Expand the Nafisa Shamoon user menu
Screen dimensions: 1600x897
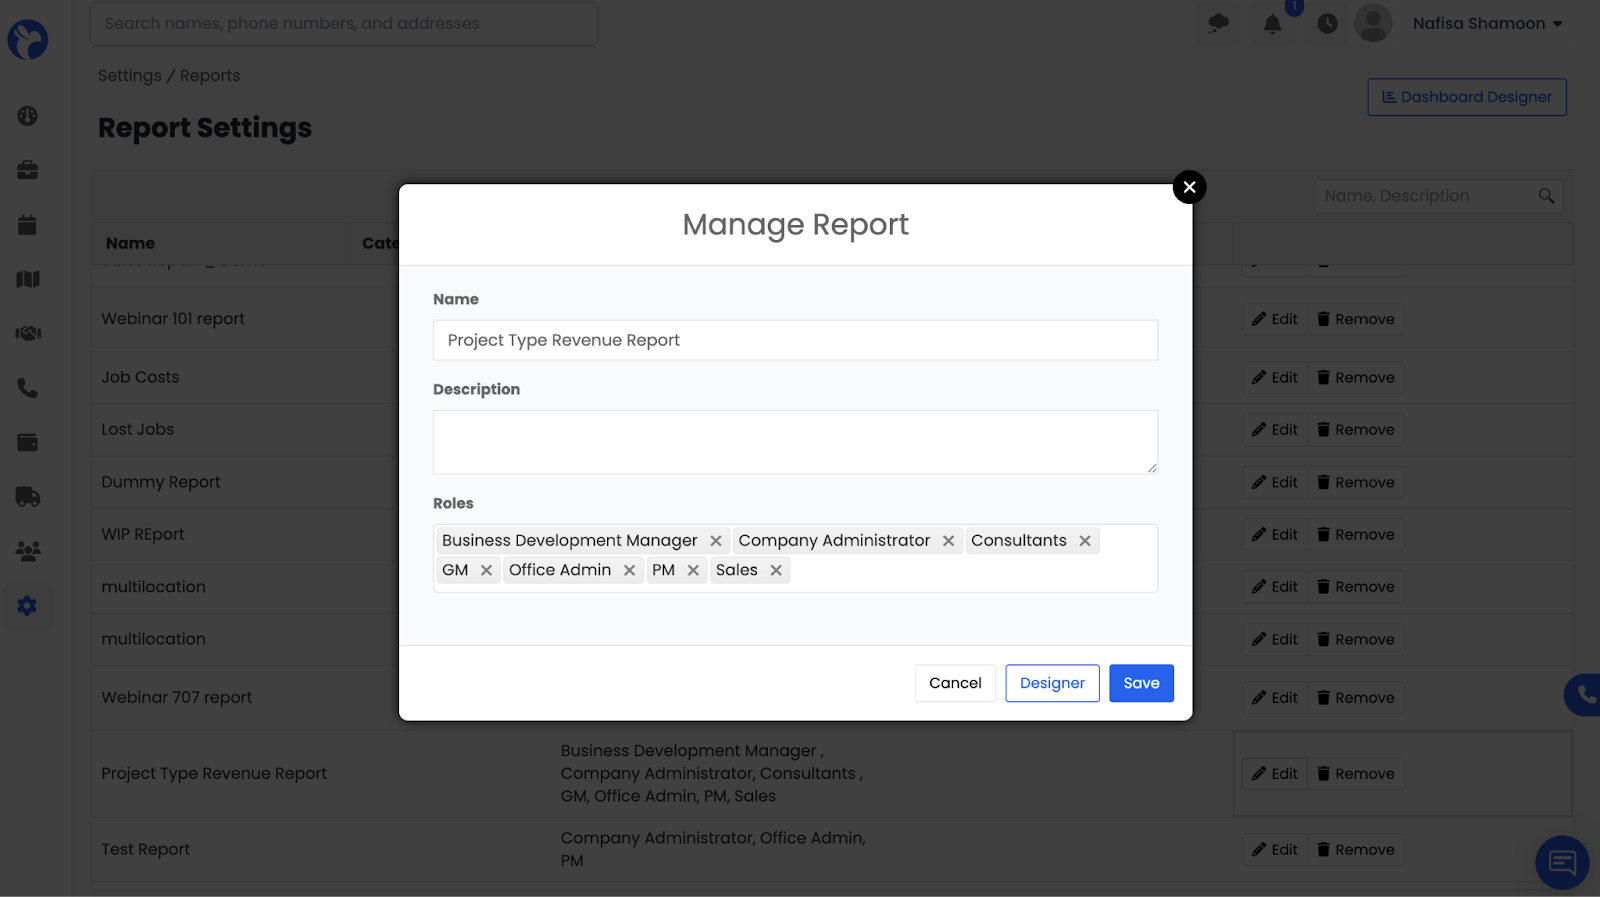point(1487,24)
